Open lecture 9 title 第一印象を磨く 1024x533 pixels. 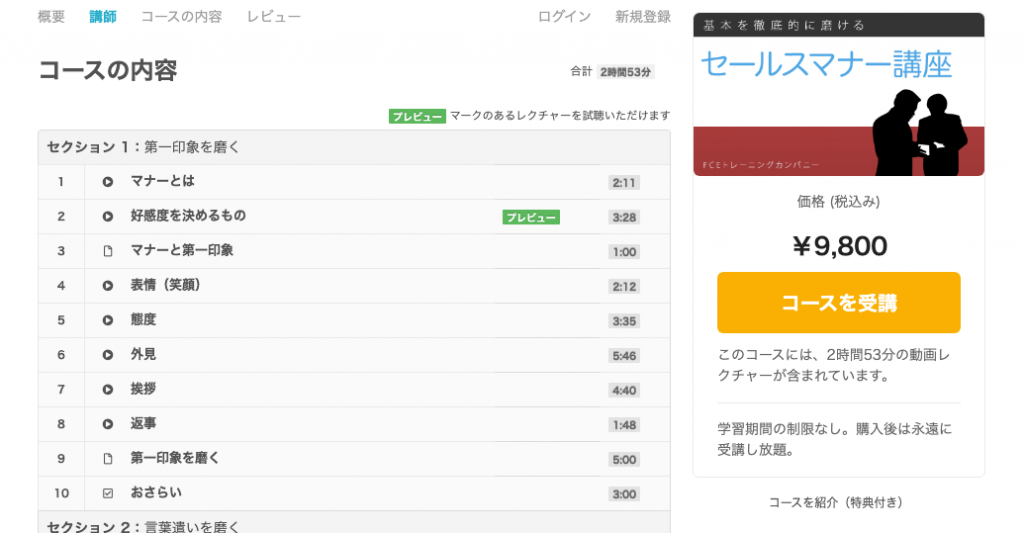coord(175,459)
